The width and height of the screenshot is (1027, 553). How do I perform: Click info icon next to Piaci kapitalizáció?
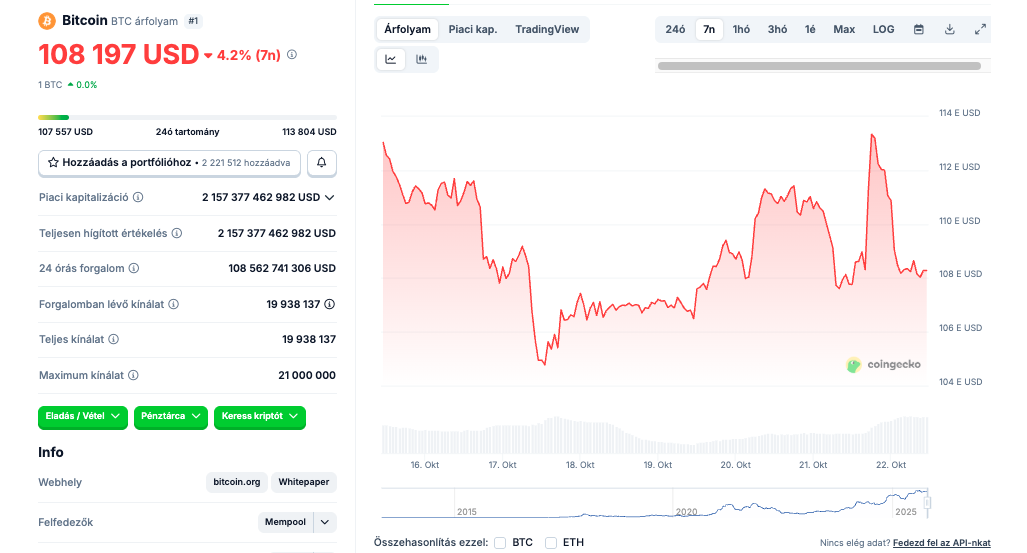pos(138,198)
